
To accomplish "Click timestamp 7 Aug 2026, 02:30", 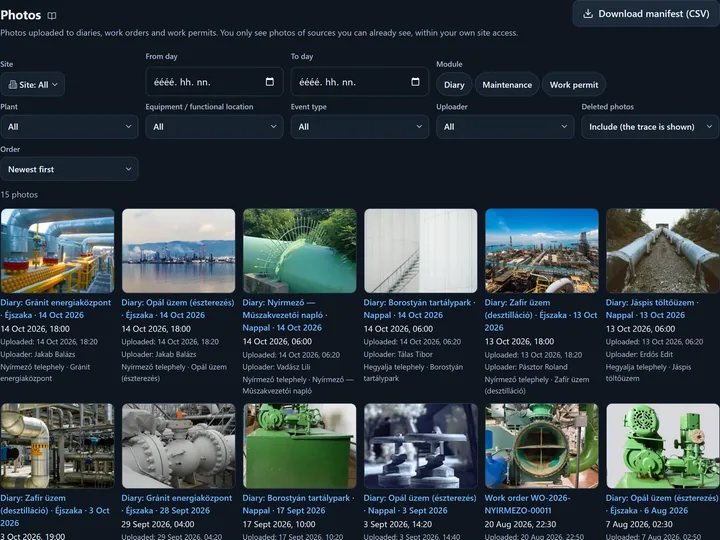I will click(x=639, y=524).
